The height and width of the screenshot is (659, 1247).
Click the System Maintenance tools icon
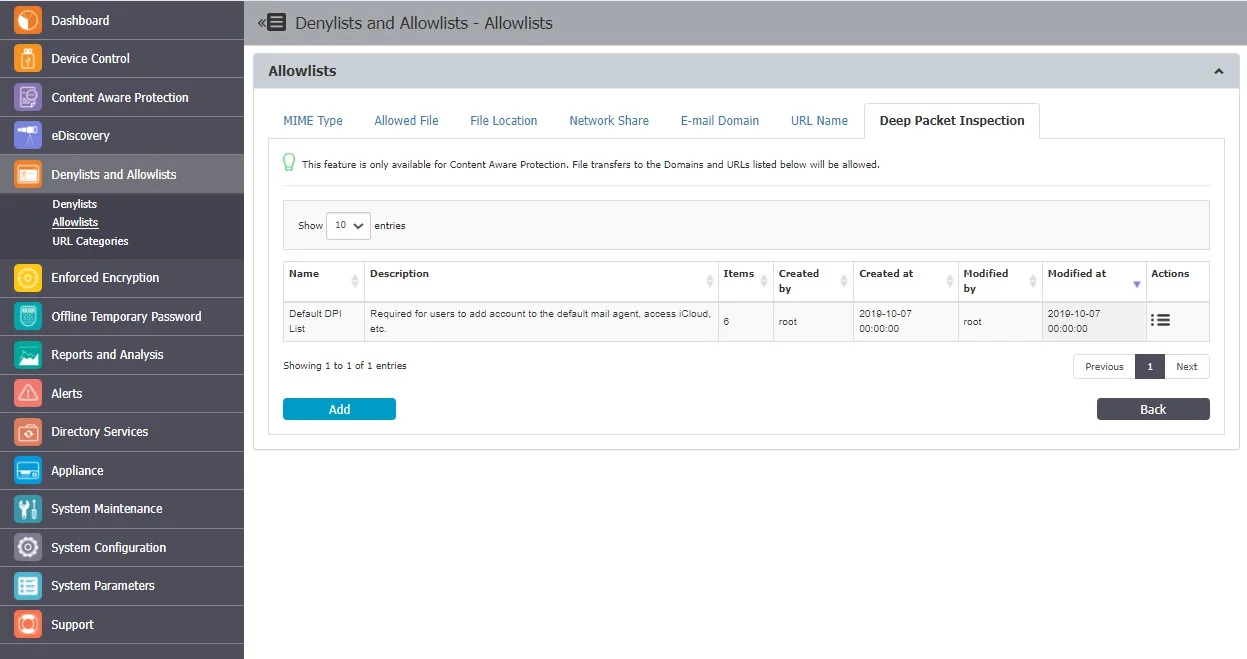tap(28, 508)
